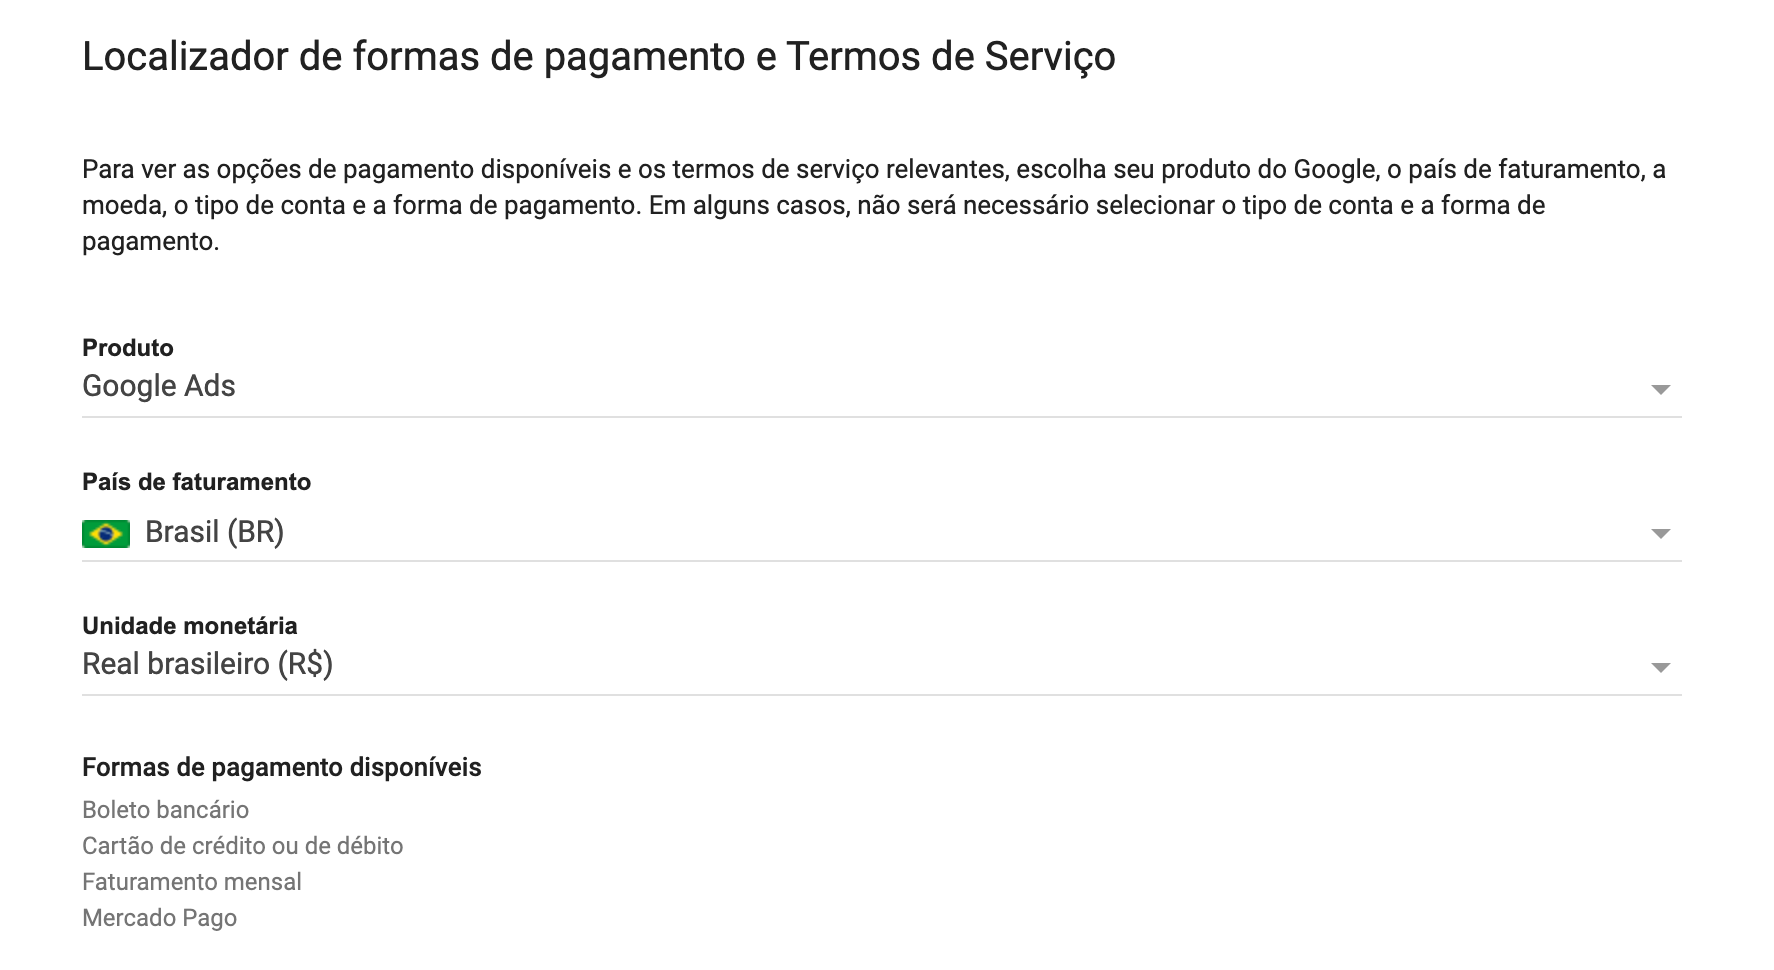Choose Boleto bancário payment method
The height and width of the screenshot is (970, 1774).
165,810
